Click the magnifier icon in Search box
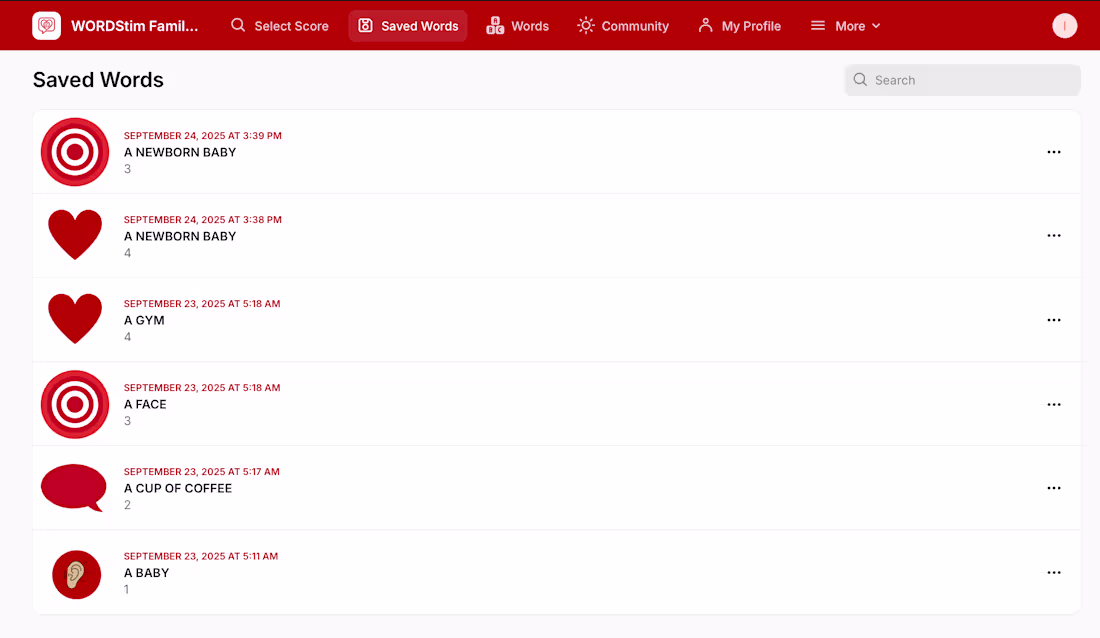1100x638 pixels. [860, 80]
